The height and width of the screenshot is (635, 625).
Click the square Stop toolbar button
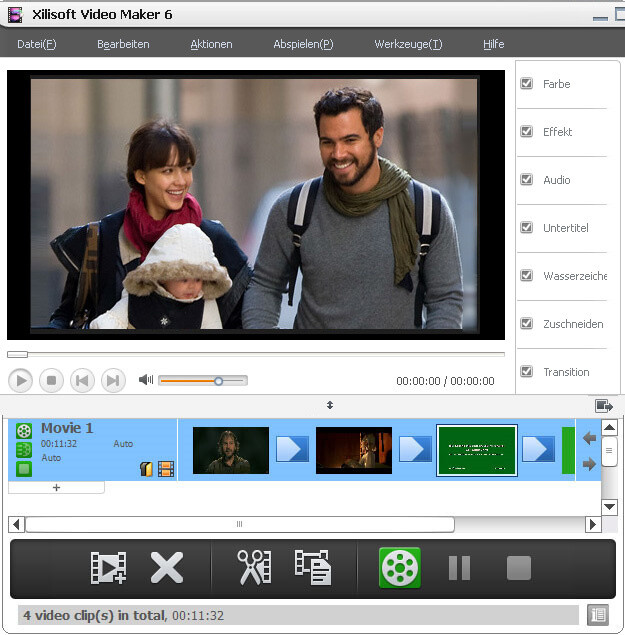click(519, 568)
